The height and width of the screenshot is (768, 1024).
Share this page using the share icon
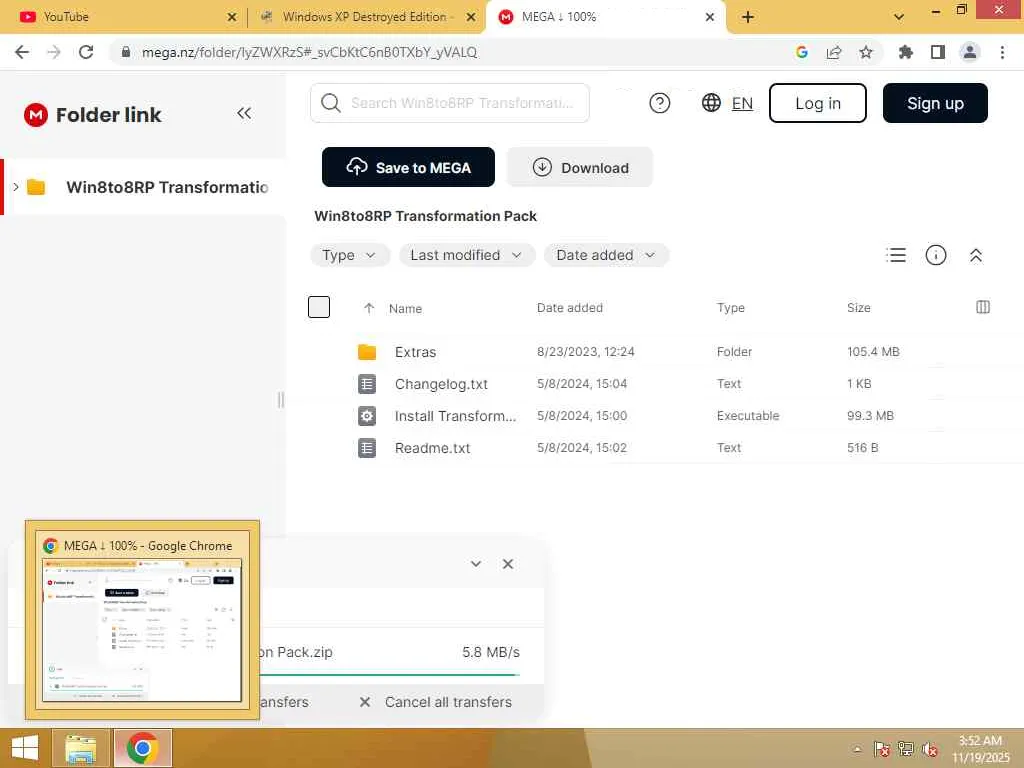tap(834, 52)
